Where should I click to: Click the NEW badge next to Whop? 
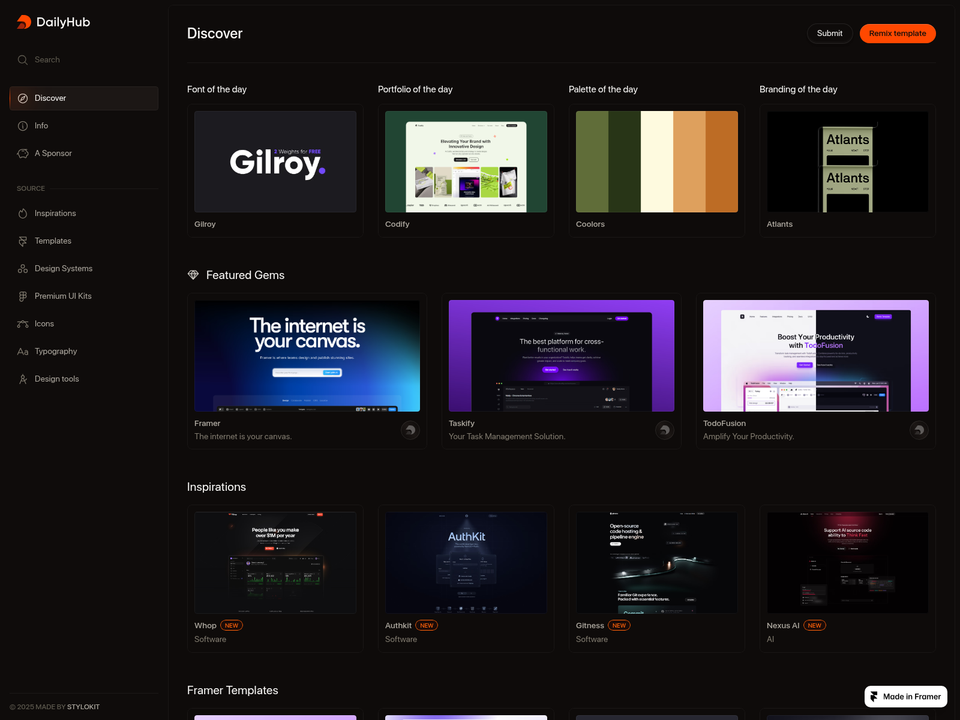point(231,626)
